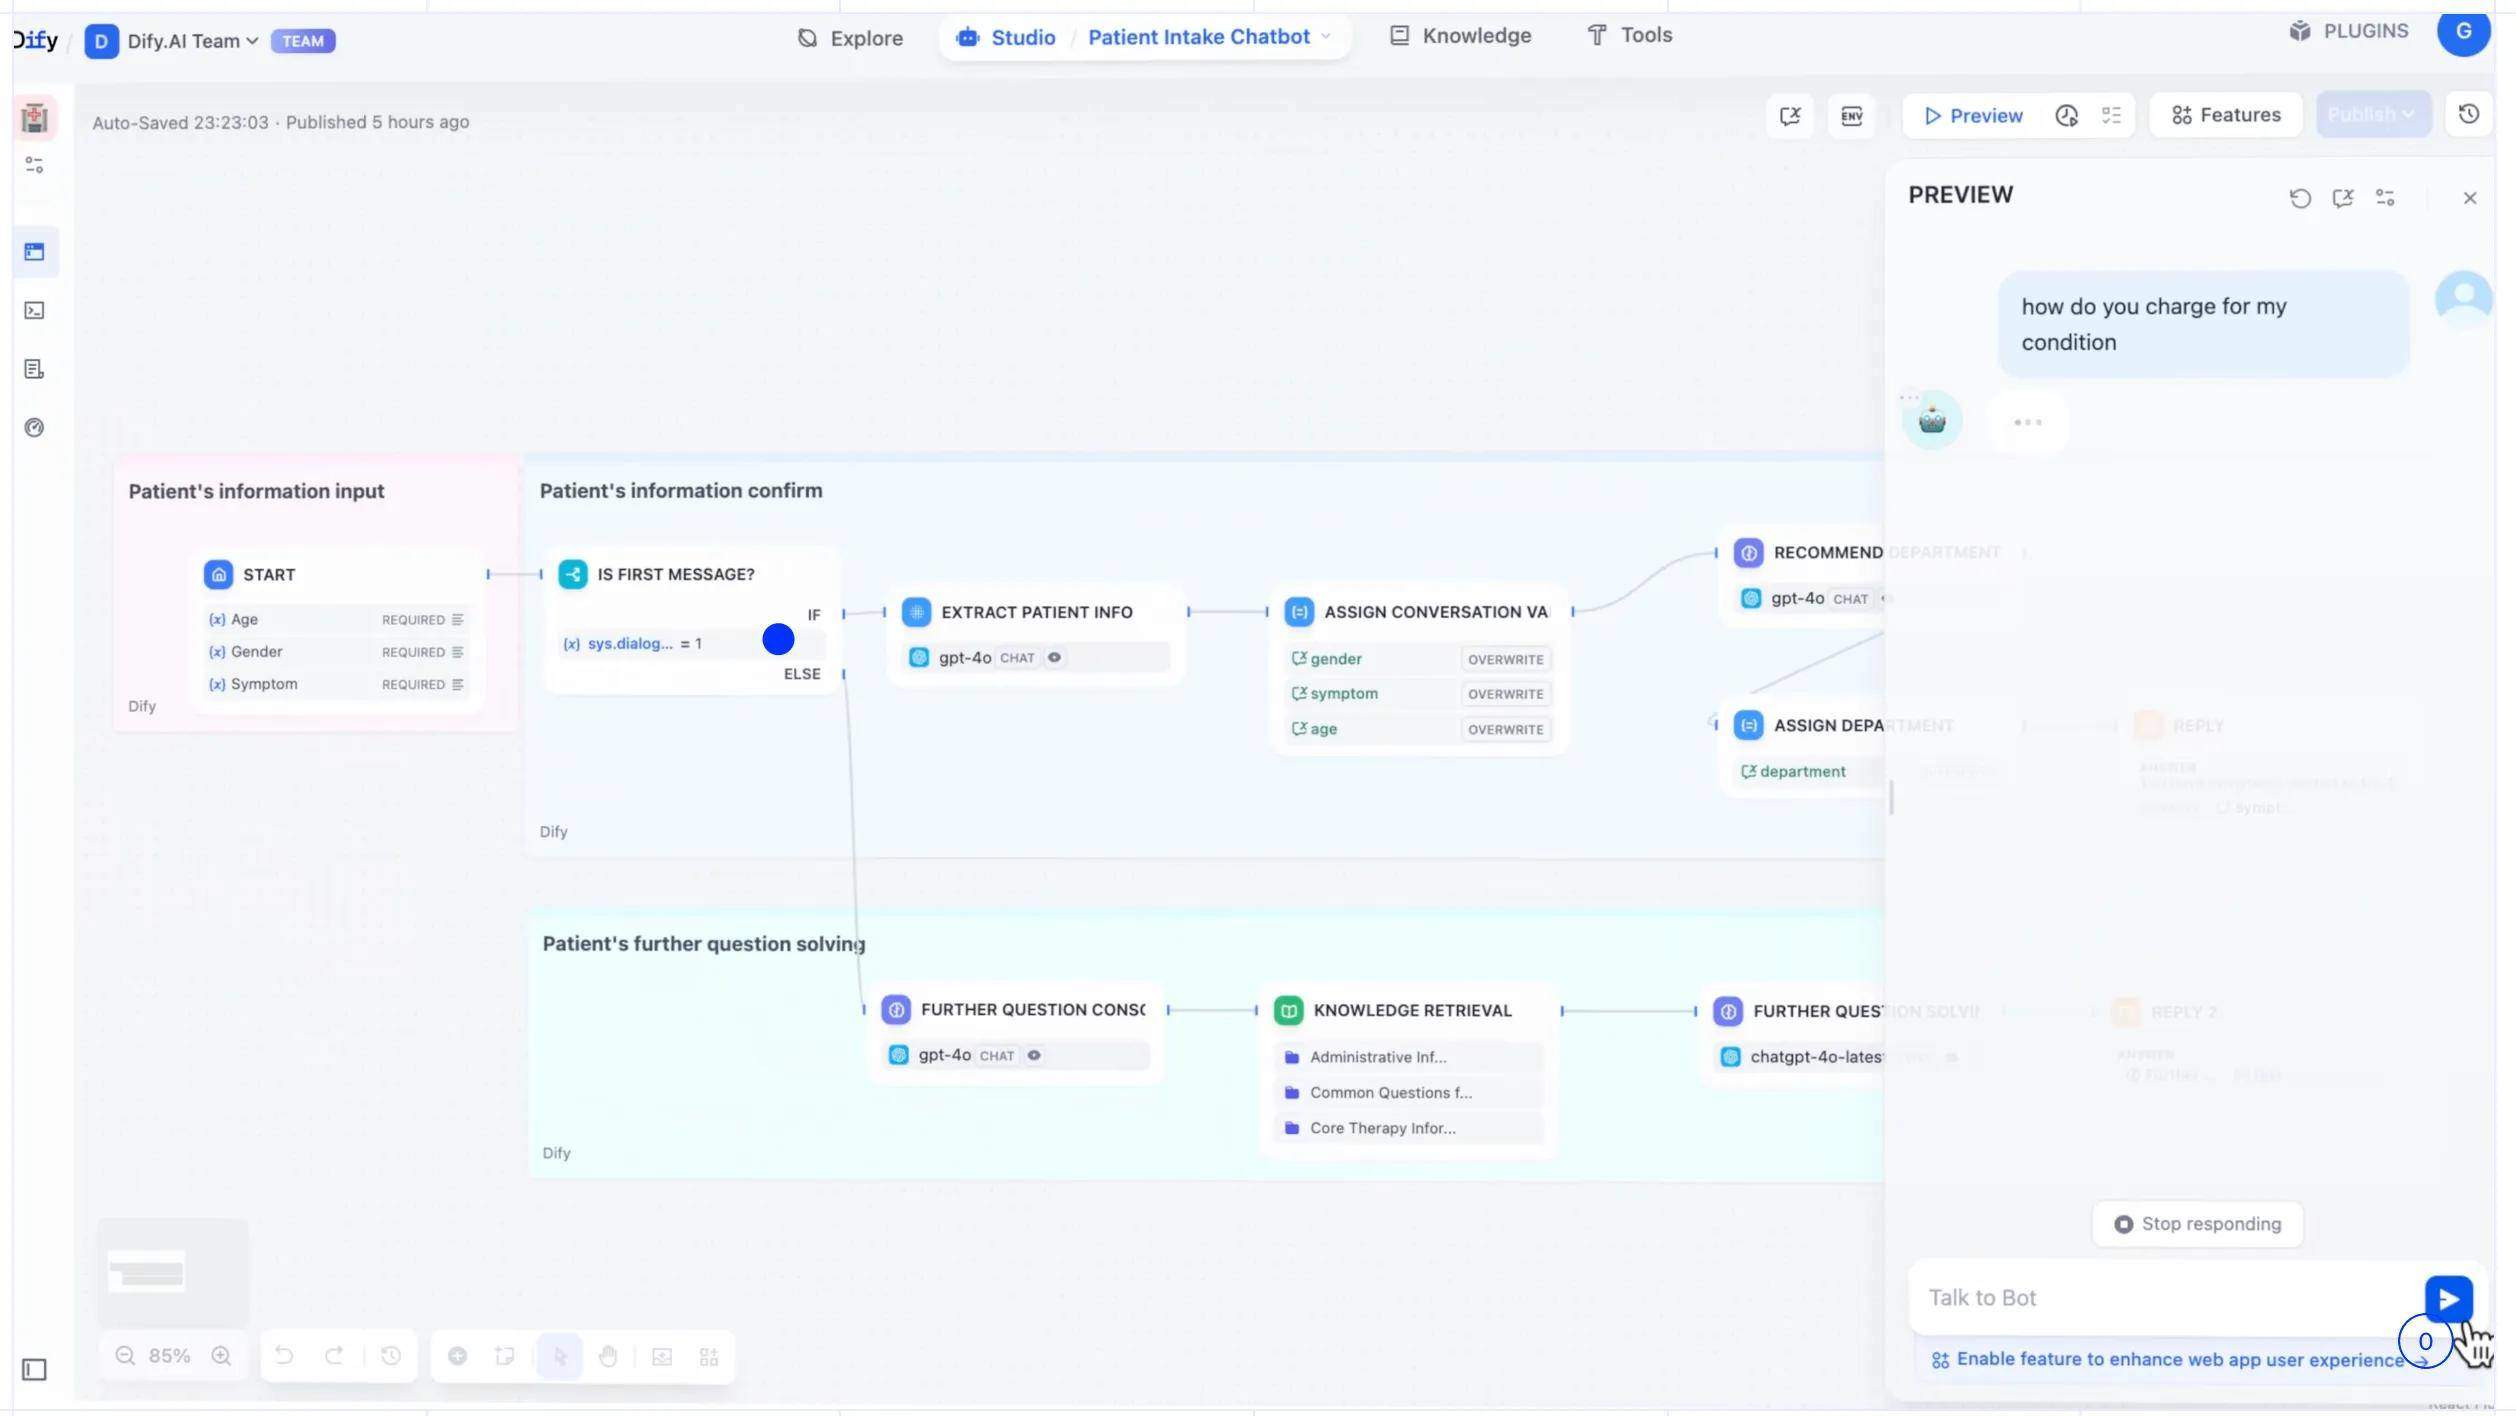This screenshot has width=2516, height=1416.
Task: Open the user account avatar G
Action: click(x=2463, y=31)
